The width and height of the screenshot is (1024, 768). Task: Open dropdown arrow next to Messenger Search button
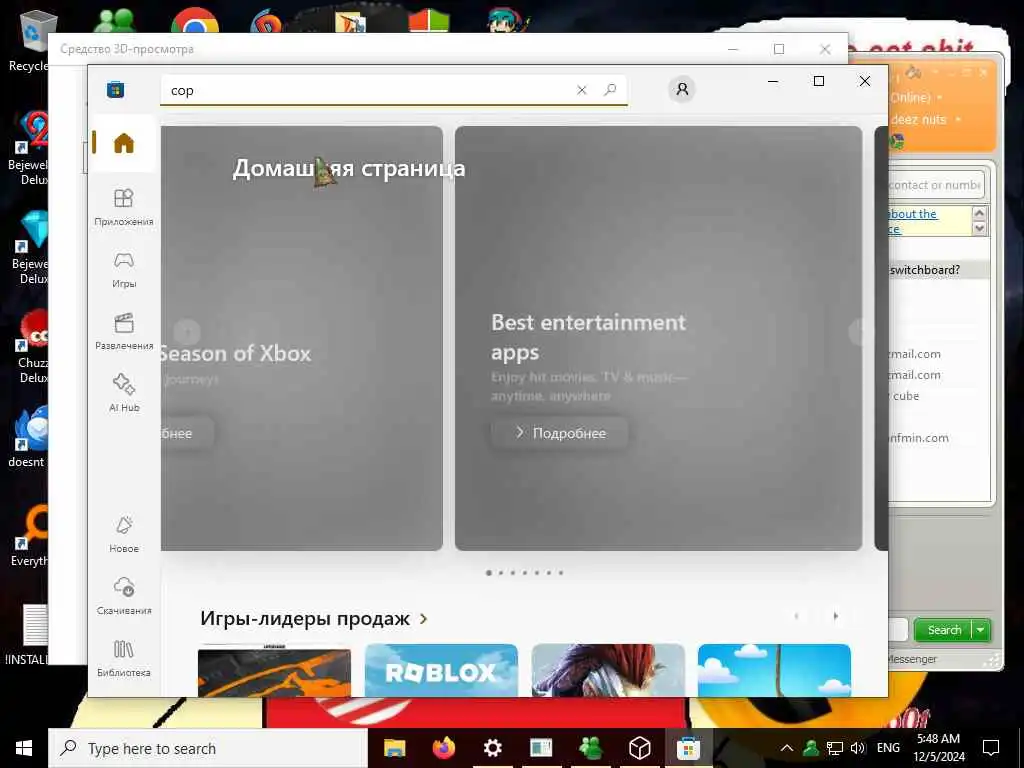tap(981, 630)
